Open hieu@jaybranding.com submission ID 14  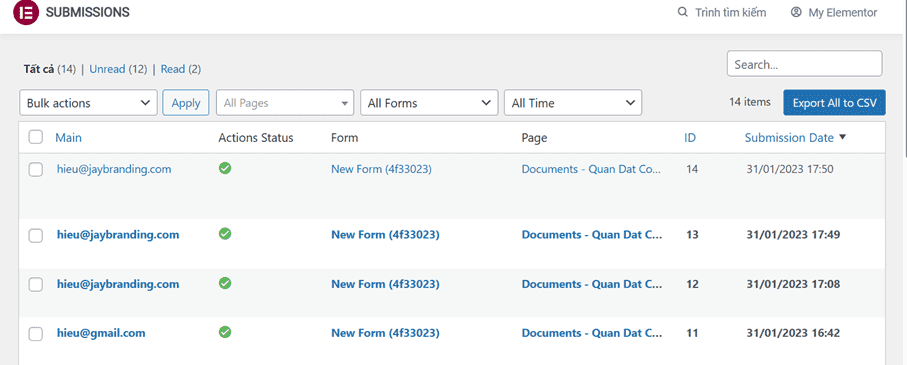114,169
